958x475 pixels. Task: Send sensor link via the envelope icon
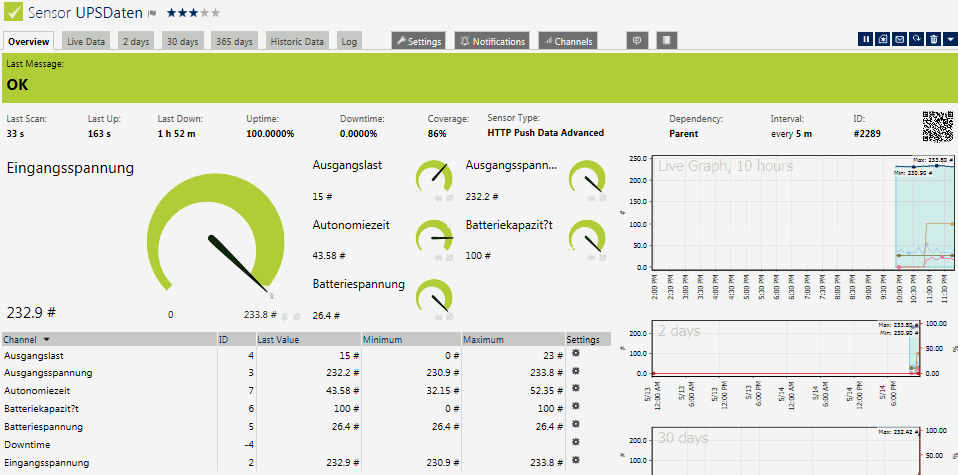(899, 39)
